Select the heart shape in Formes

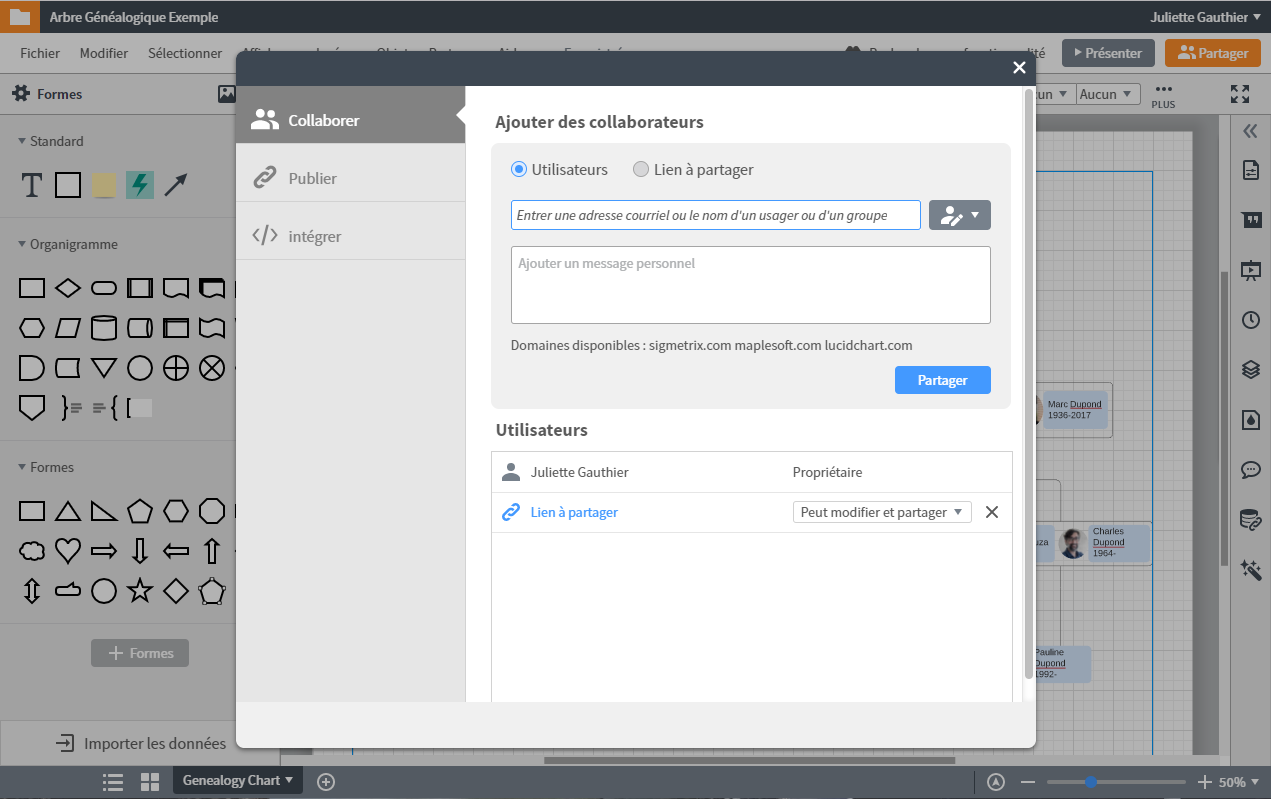tap(68, 550)
